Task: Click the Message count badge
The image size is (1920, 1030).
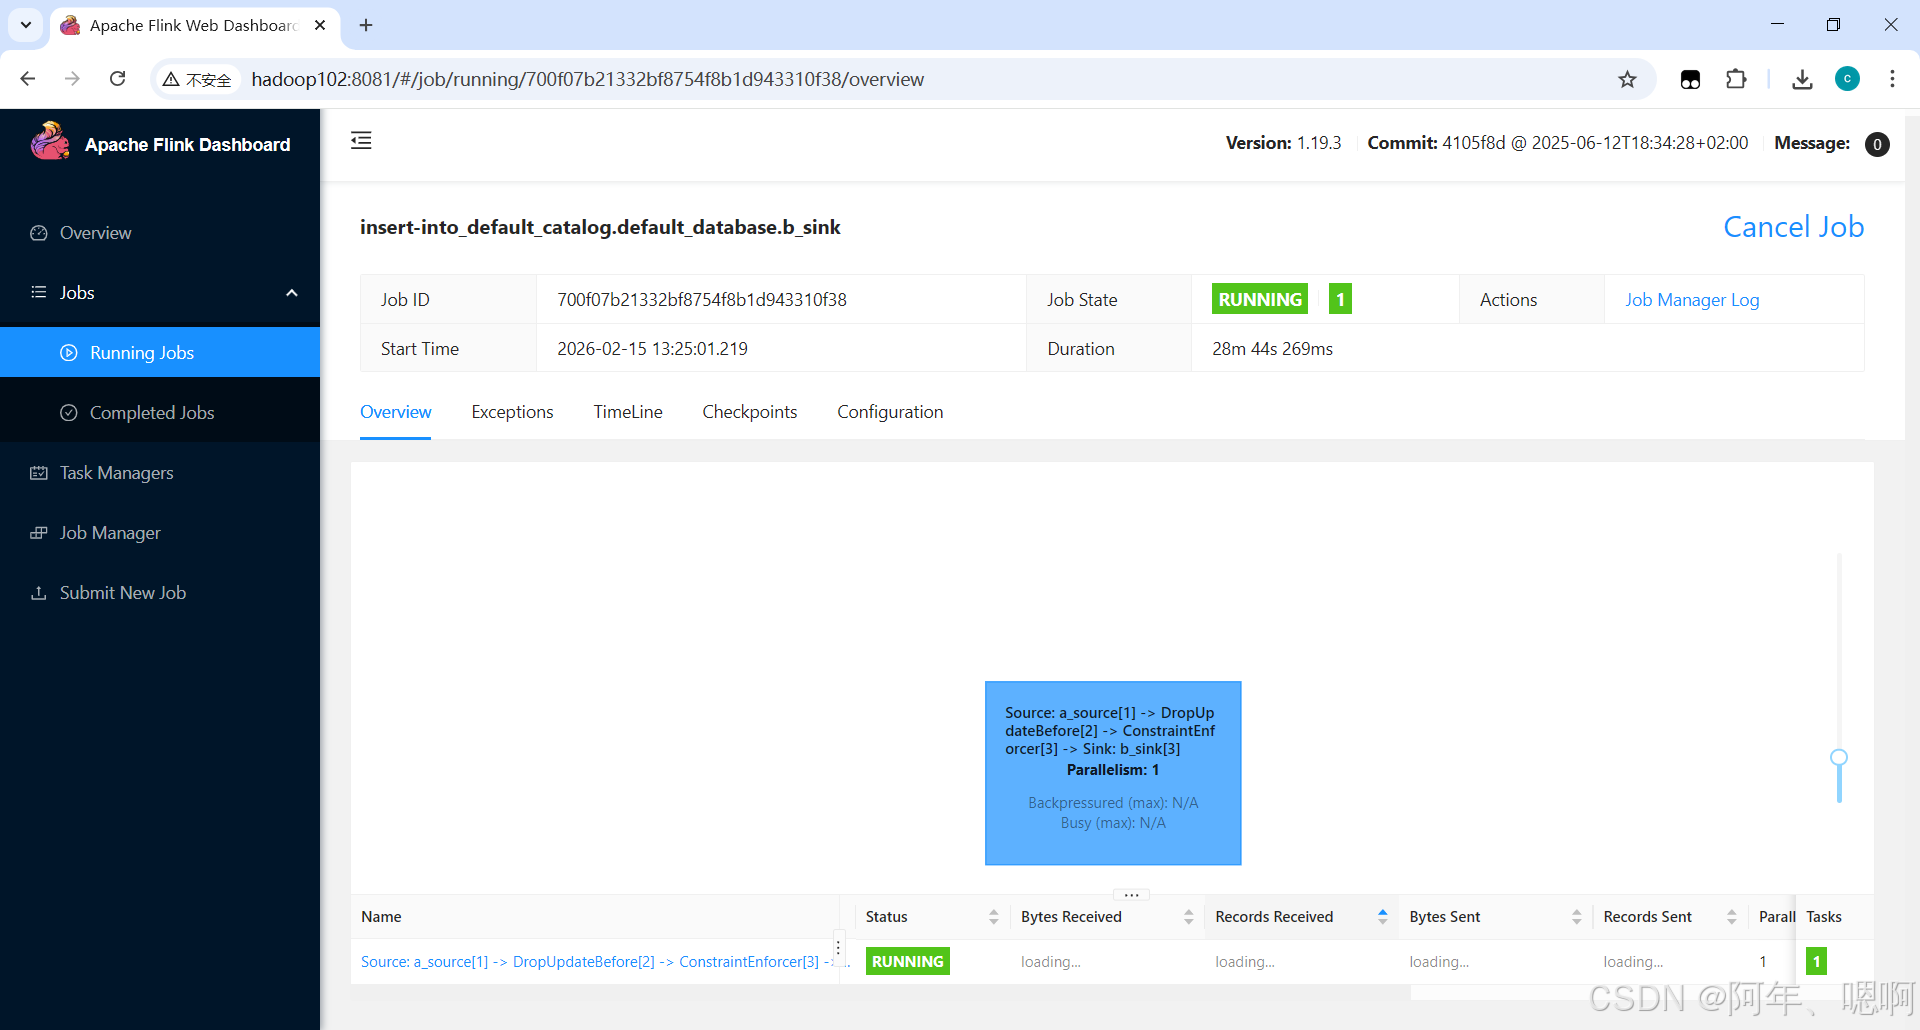Action: [1877, 144]
